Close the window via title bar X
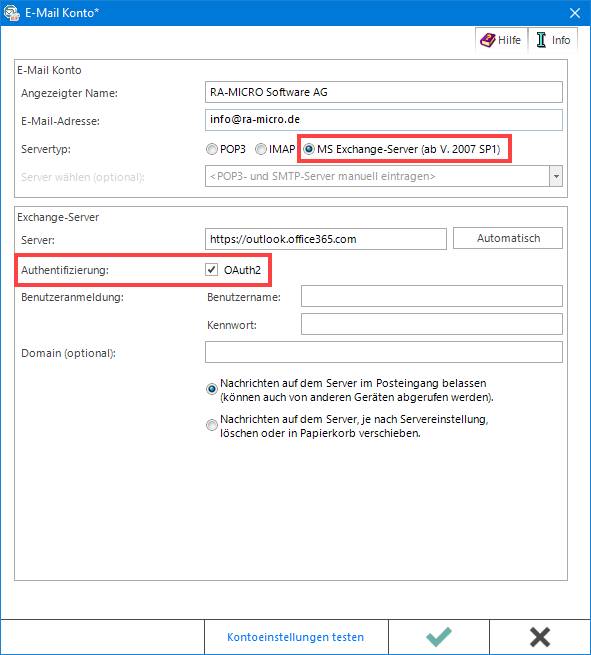The width and height of the screenshot is (591, 655). pyautogui.click(x=575, y=13)
